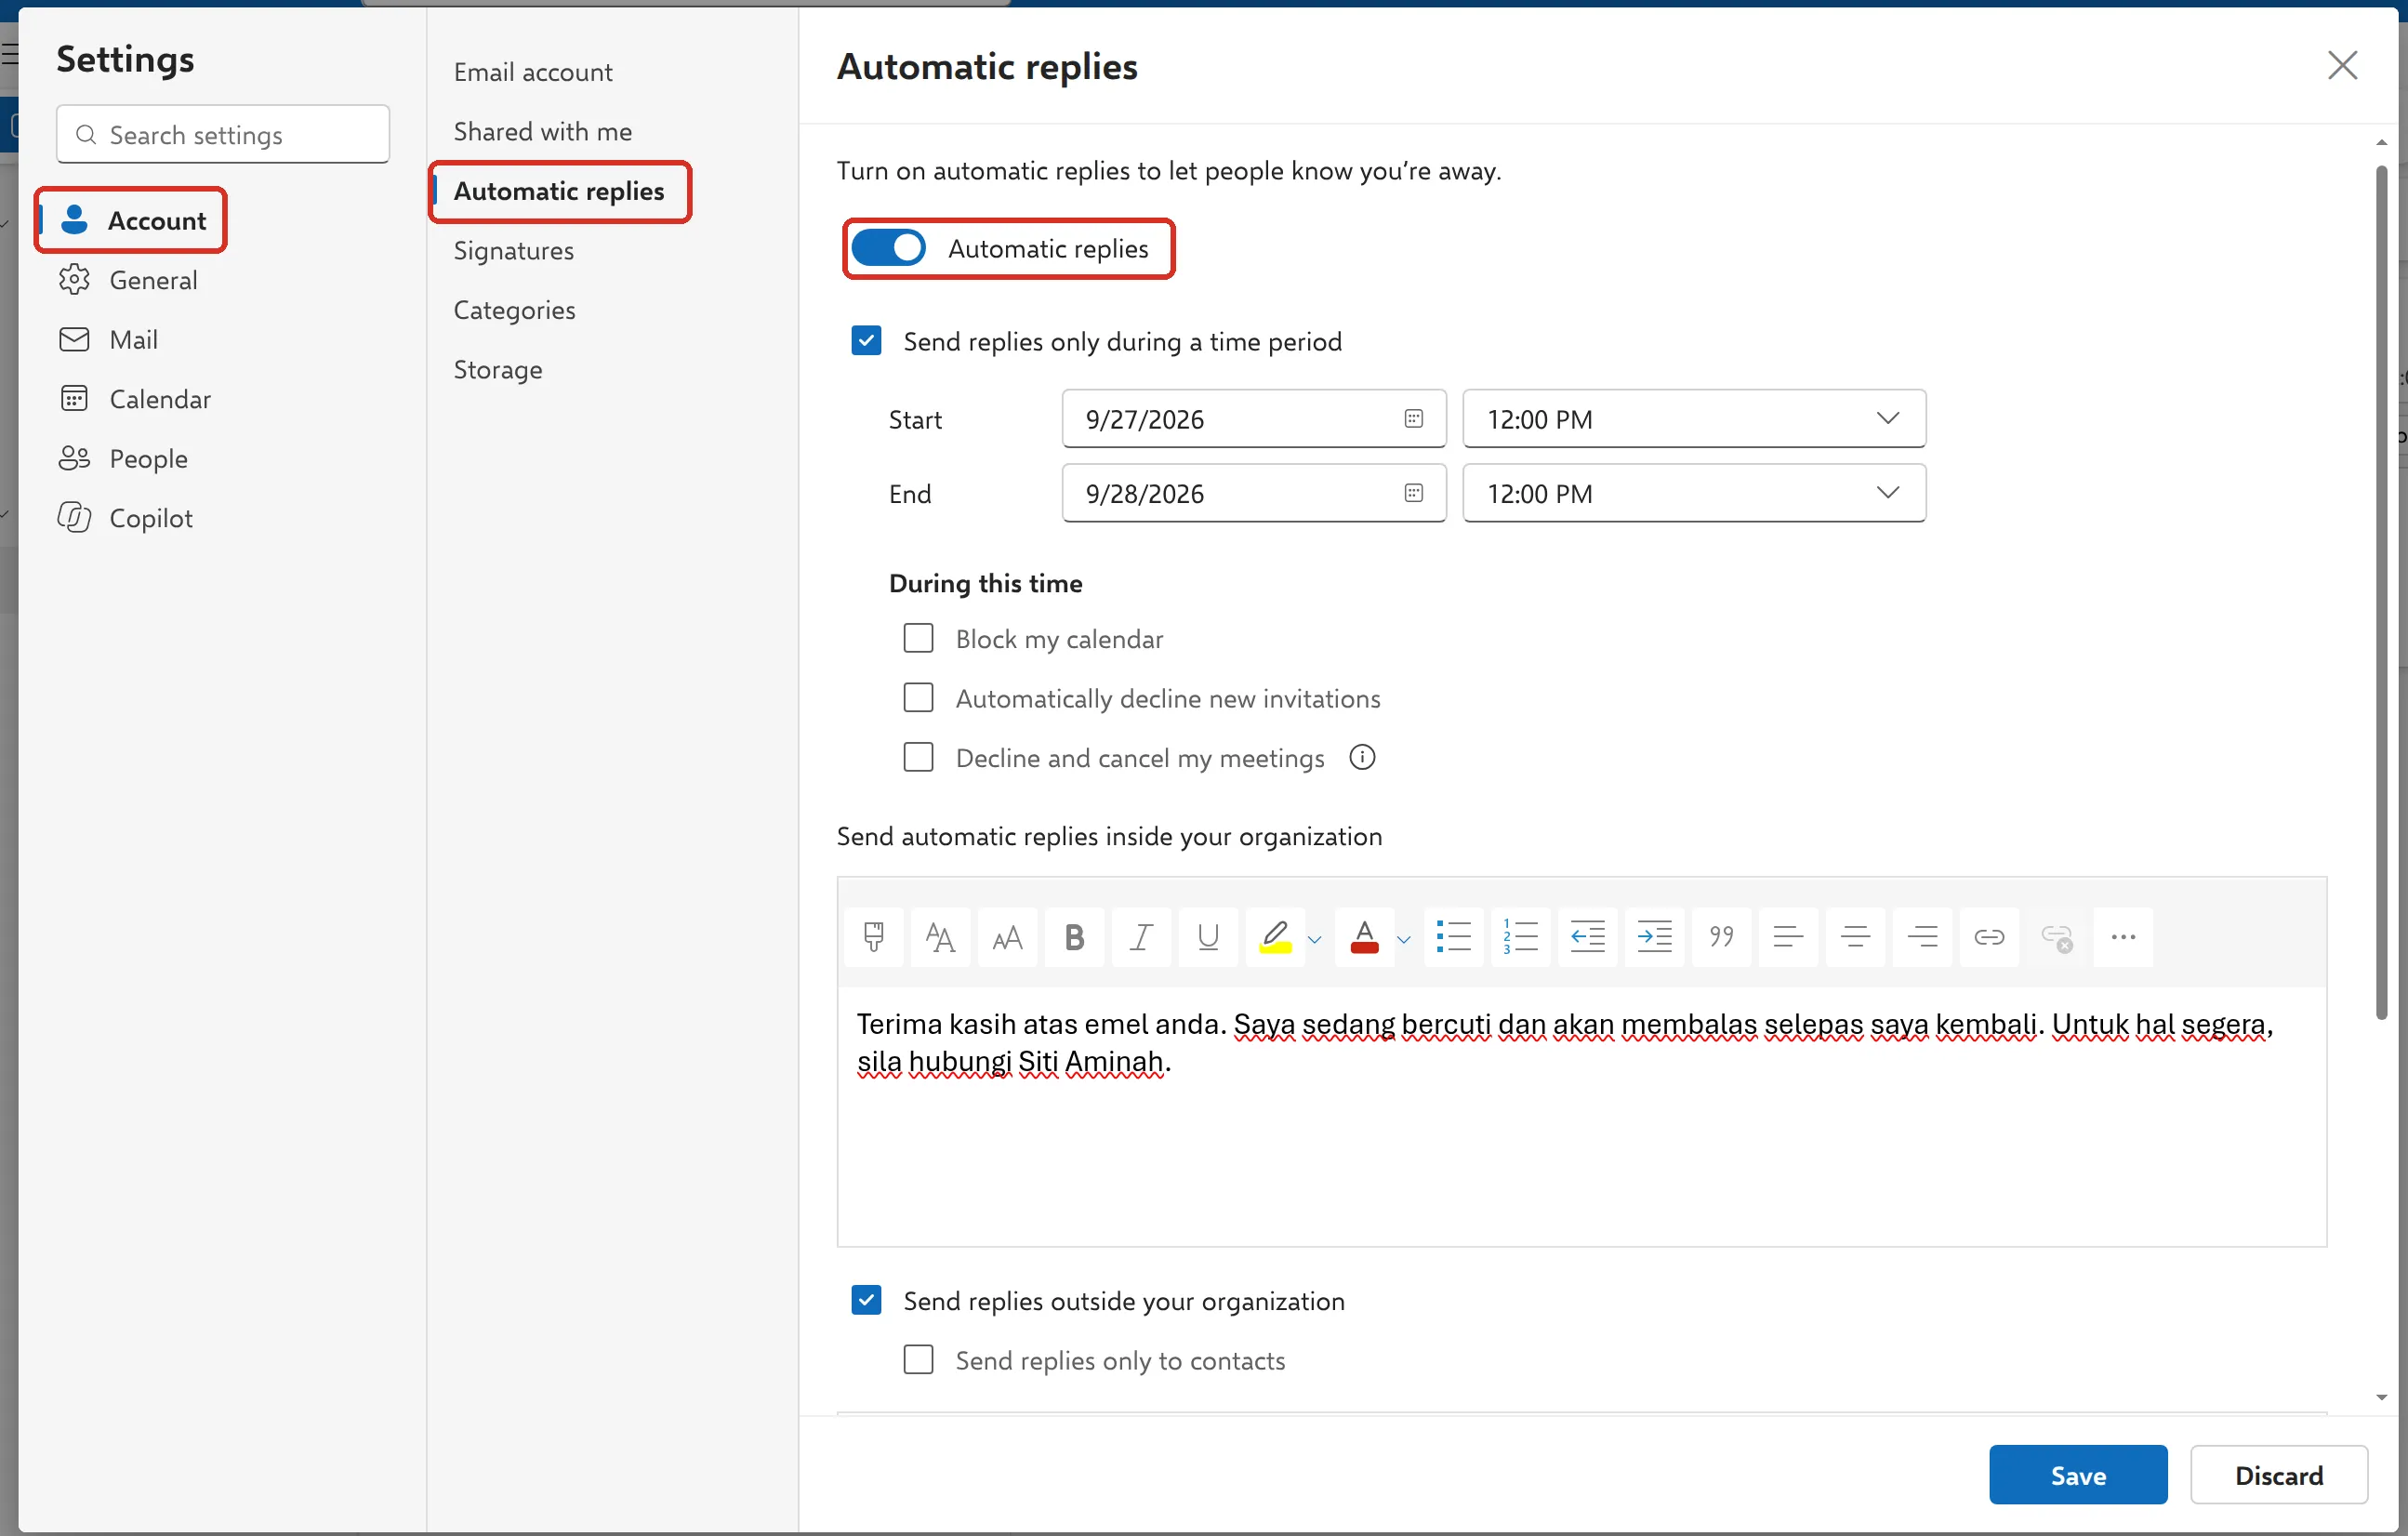Open more formatting options ellipsis
Screen dimensions: 2408x1536
click(2123, 937)
